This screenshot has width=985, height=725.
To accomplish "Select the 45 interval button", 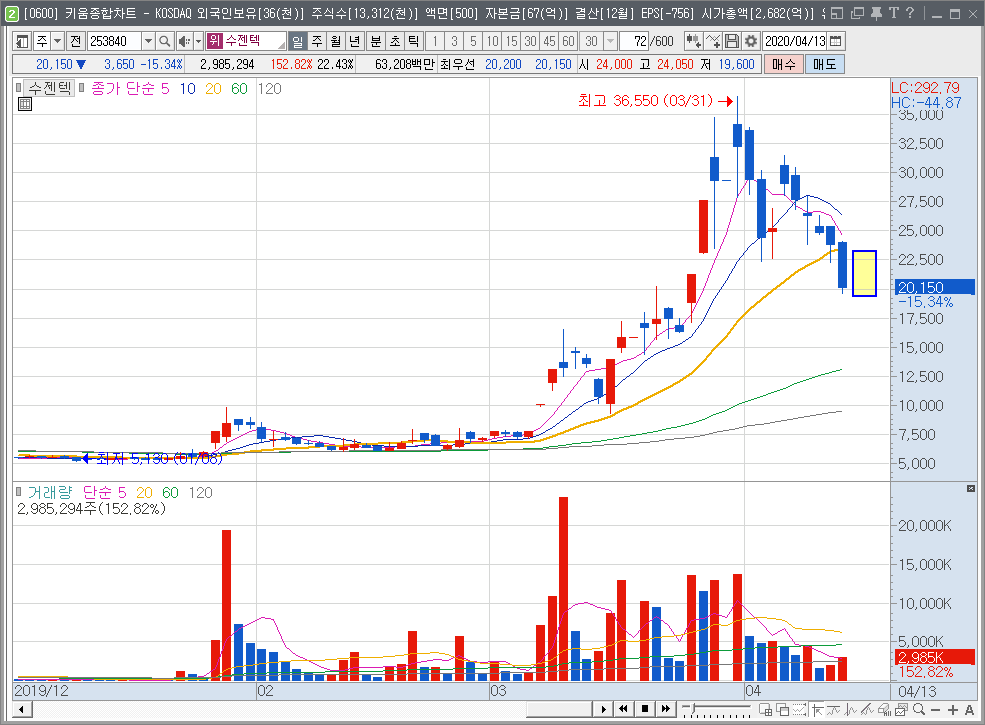I will pos(550,41).
